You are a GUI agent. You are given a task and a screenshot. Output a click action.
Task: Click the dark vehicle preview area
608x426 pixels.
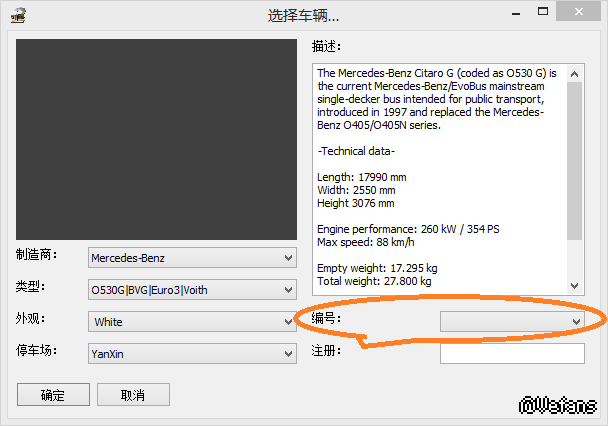156,139
